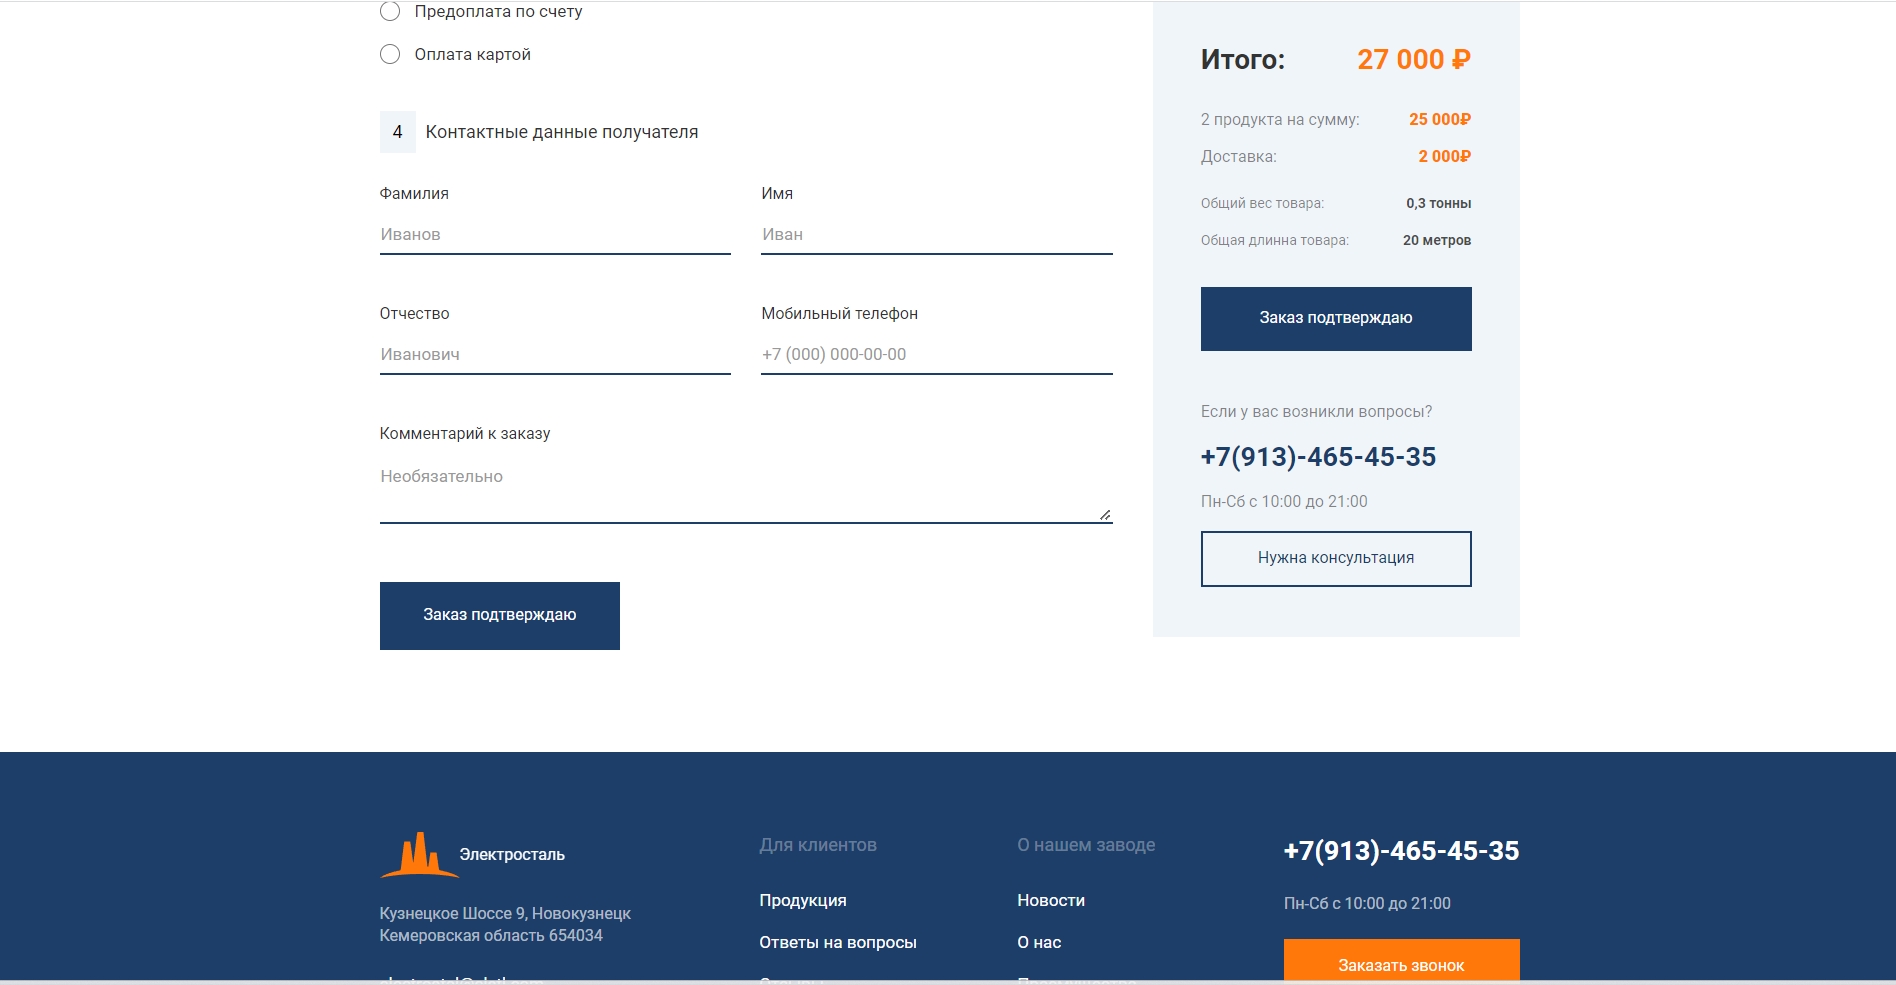
Task: Click the Мобильный телефон input field
Action: pos(936,355)
